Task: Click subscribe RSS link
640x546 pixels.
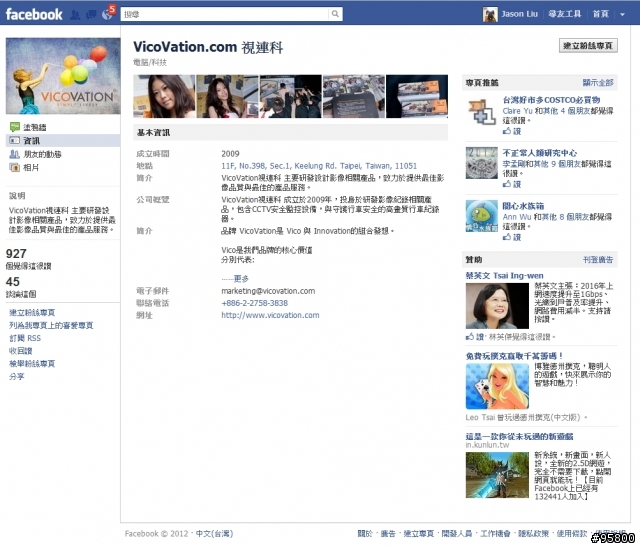Action: pos(25,338)
